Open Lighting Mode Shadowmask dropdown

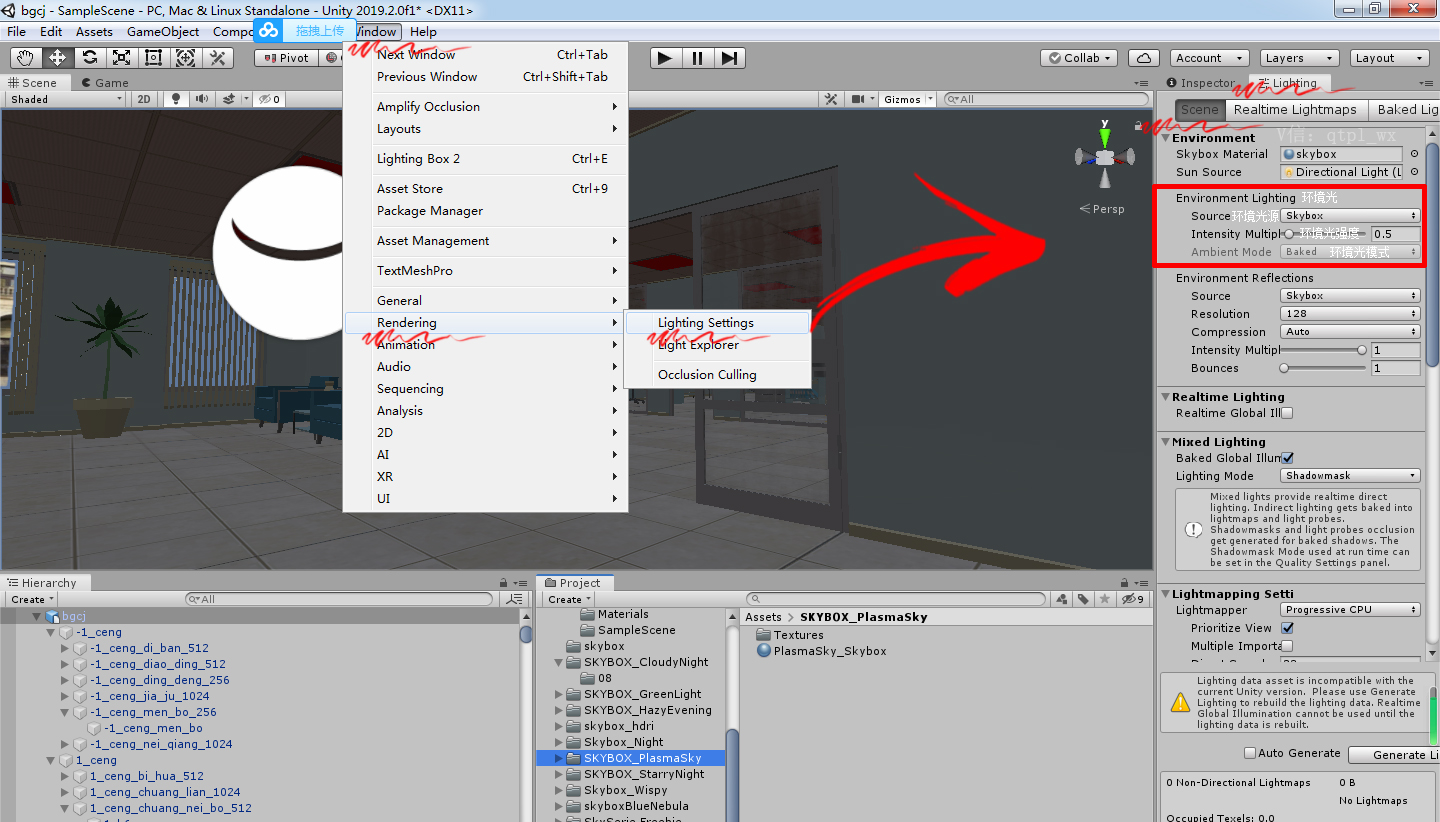(x=1350, y=476)
